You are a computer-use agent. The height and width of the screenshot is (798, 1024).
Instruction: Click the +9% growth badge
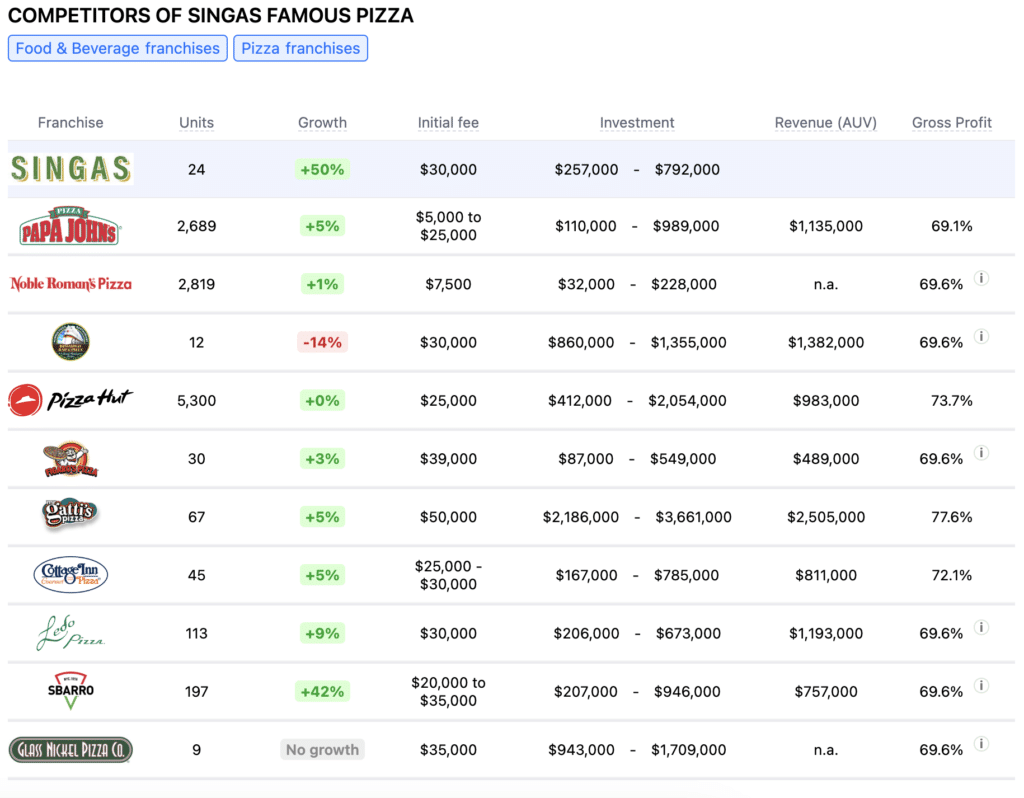(x=322, y=633)
